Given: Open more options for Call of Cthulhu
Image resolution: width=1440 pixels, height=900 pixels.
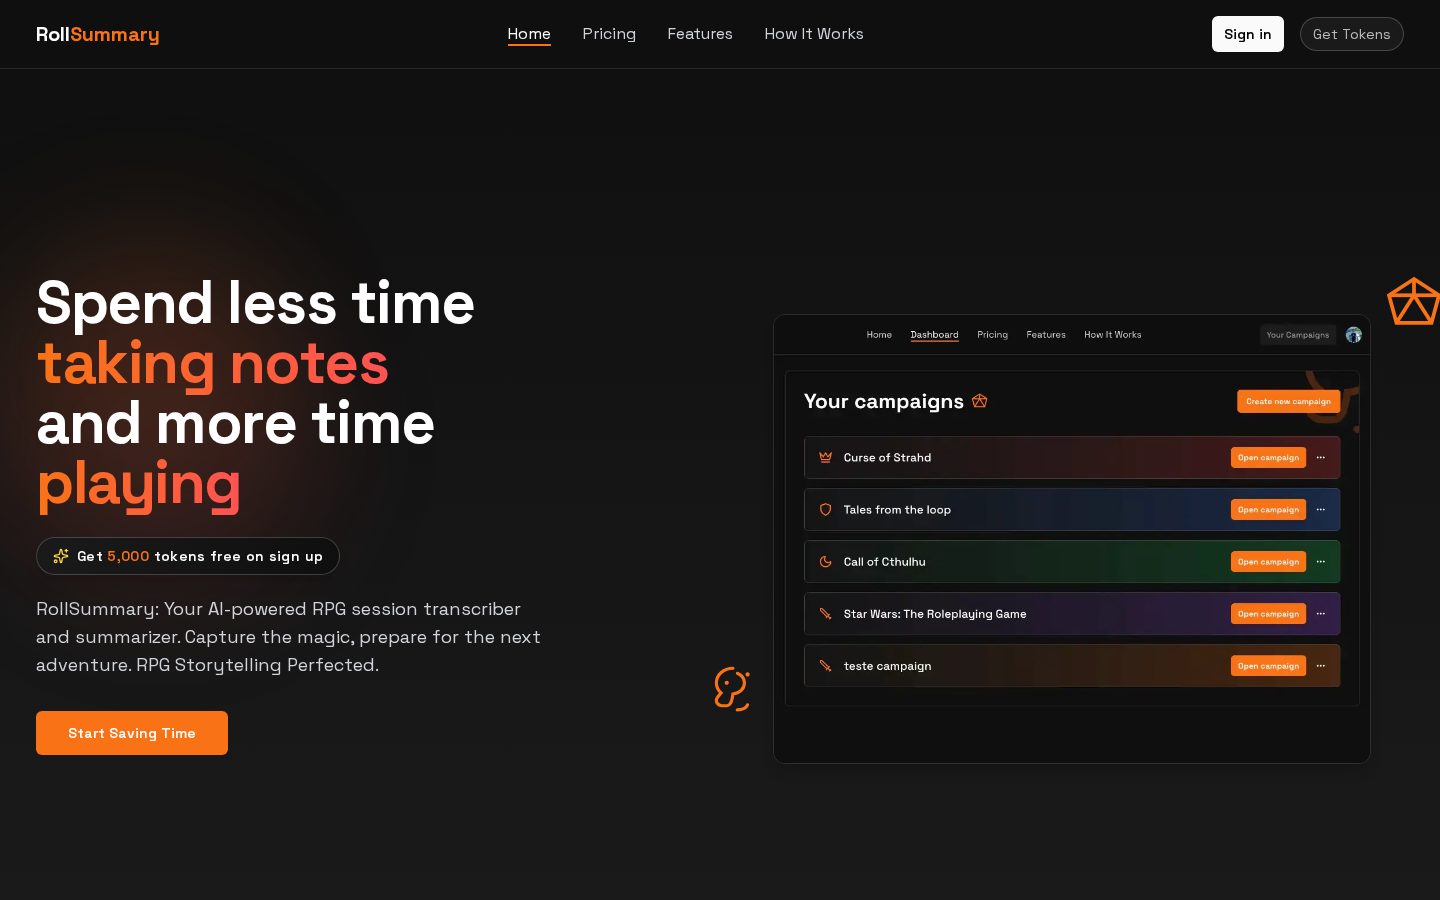Looking at the screenshot, I should pyautogui.click(x=1321, y=562).
